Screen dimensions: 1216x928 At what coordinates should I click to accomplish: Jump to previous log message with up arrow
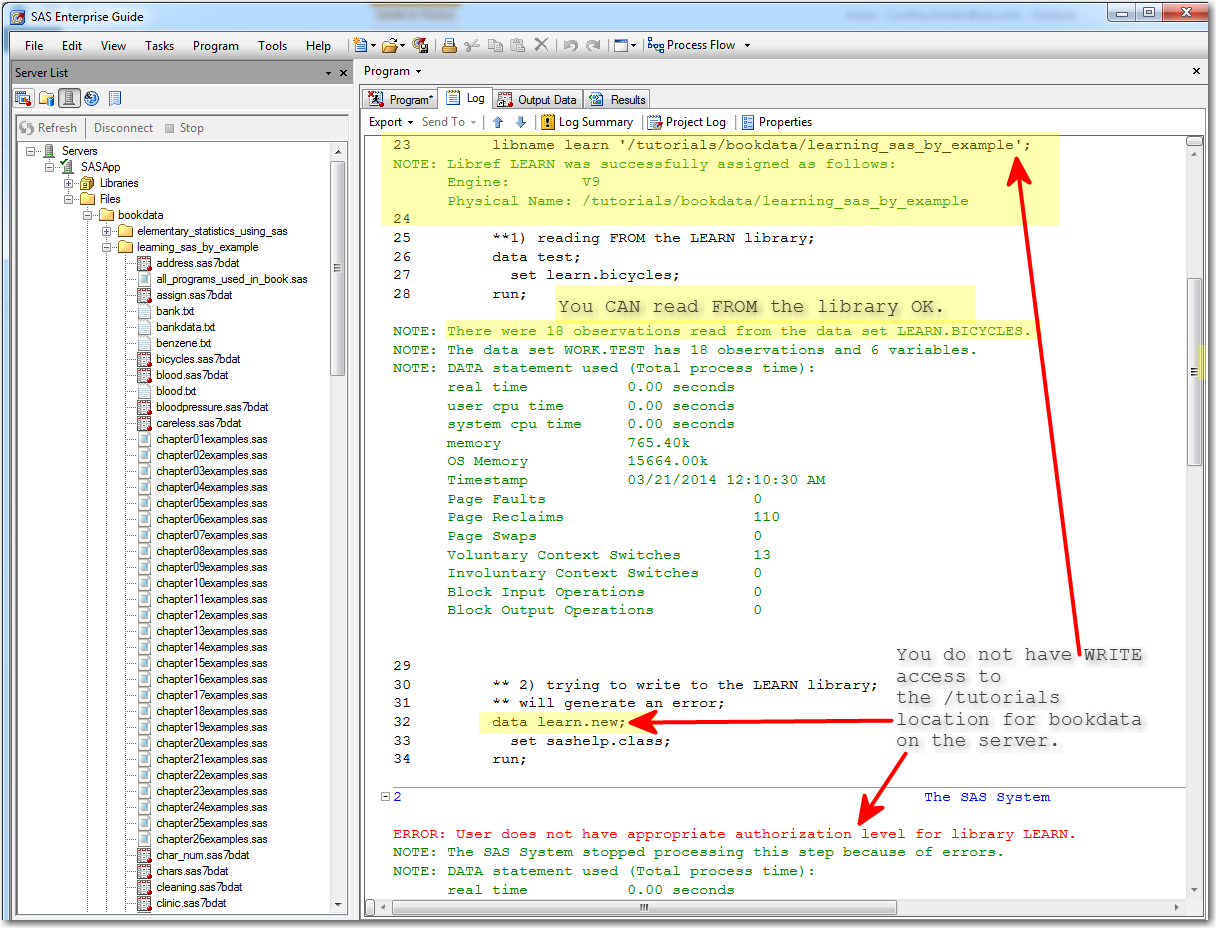(498, 122)
